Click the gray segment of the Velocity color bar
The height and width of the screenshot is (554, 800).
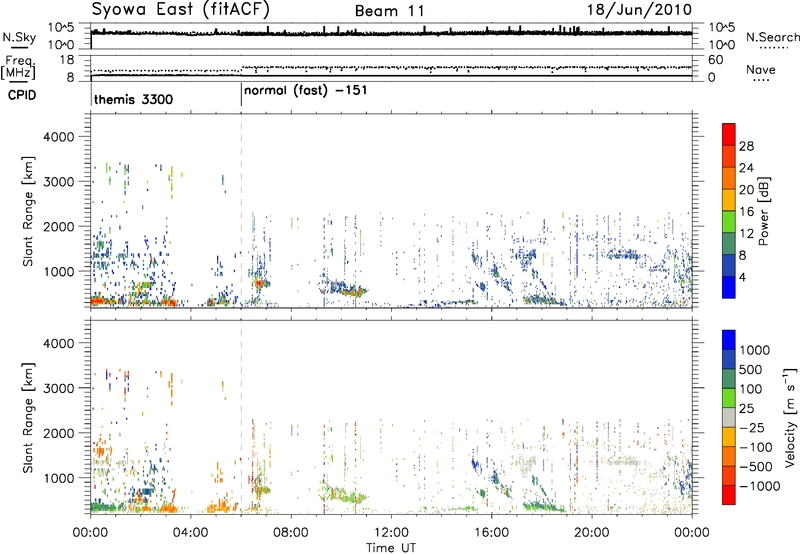[729, 418]
